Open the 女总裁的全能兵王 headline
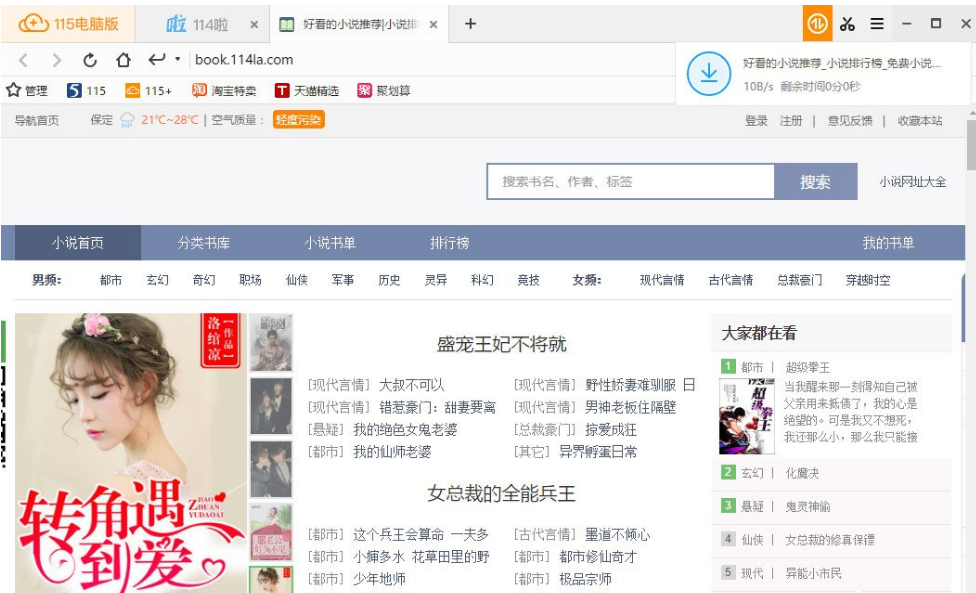The width and height of the screenshot is (976, 593). point(501,493)
